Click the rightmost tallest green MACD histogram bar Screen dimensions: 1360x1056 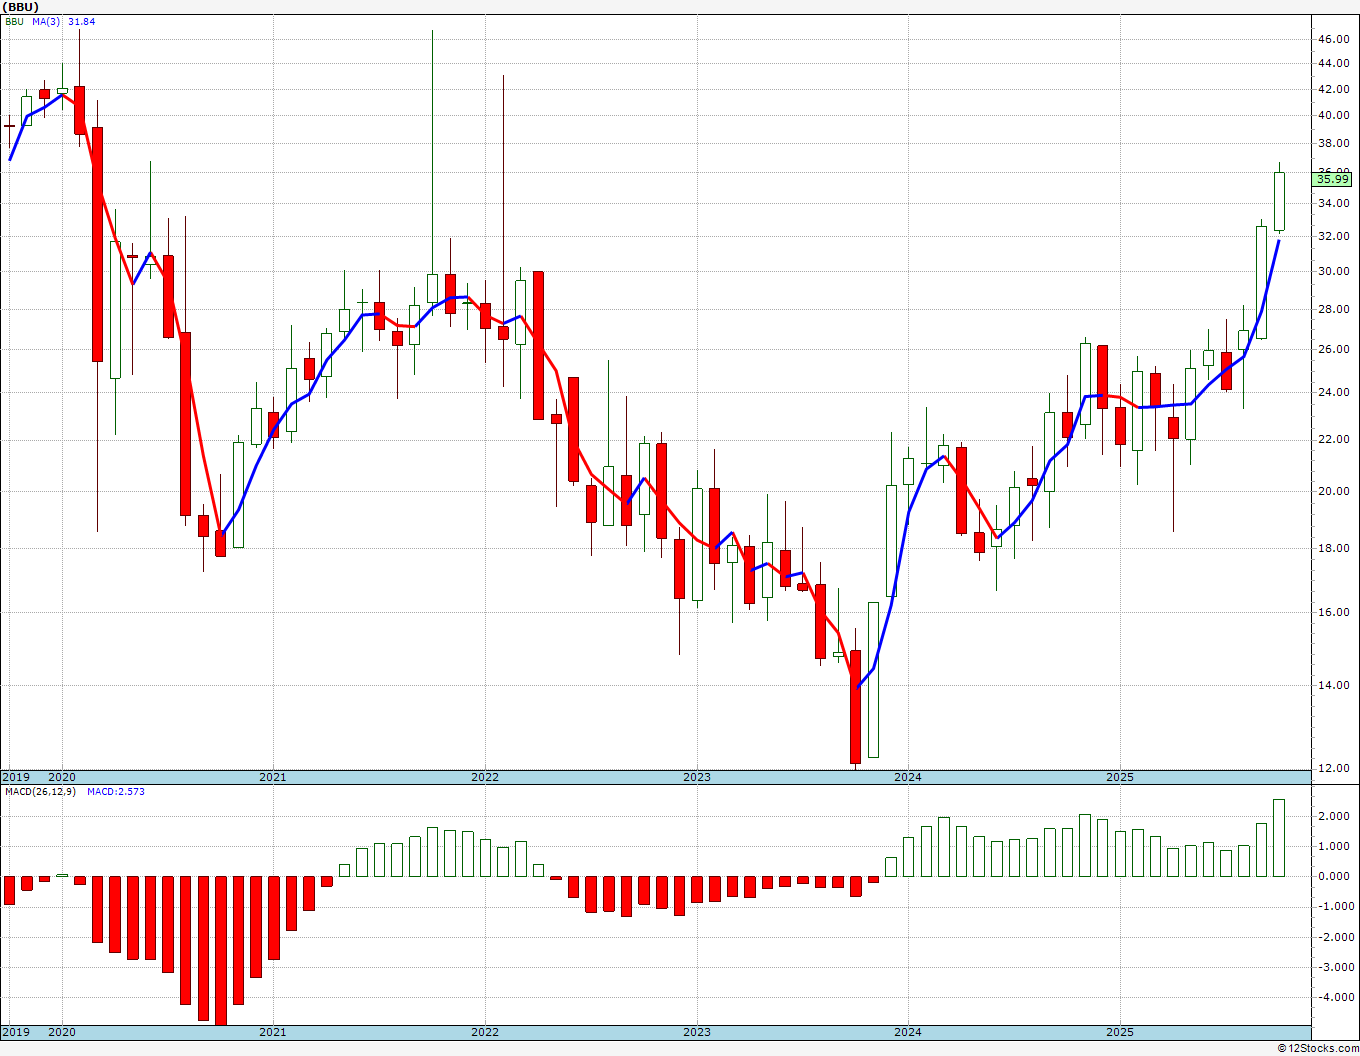coord(1279,838)
